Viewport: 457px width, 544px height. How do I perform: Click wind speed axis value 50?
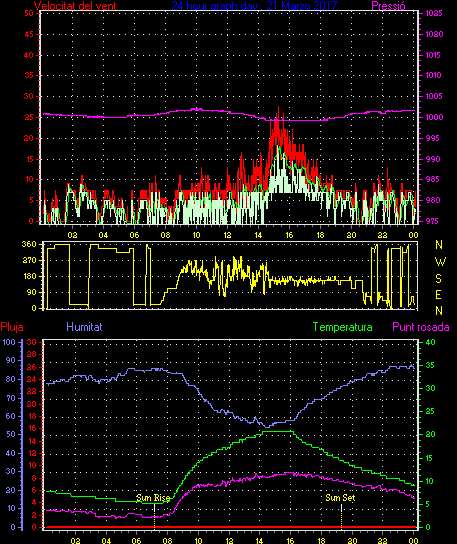[29, 13]
